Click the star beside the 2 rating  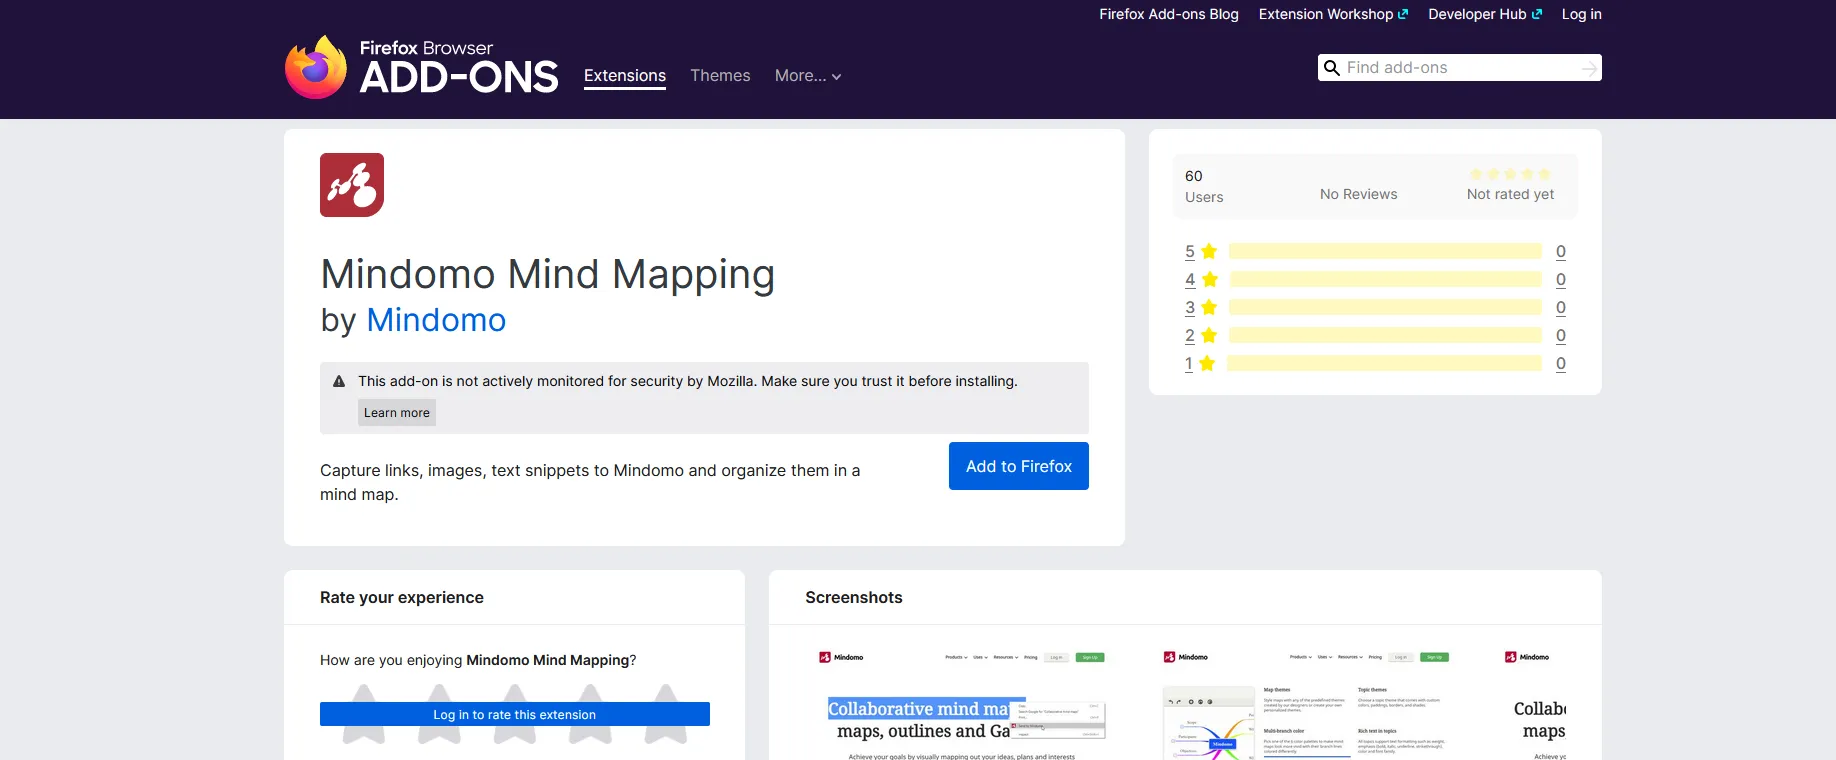coord(1209,335)
